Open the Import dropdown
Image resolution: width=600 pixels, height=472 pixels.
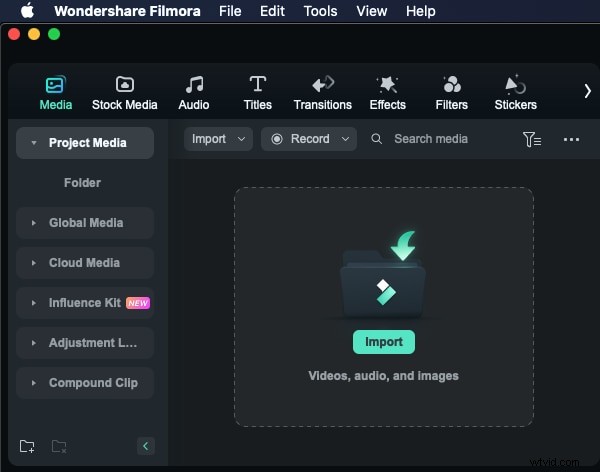pos(218,139)
